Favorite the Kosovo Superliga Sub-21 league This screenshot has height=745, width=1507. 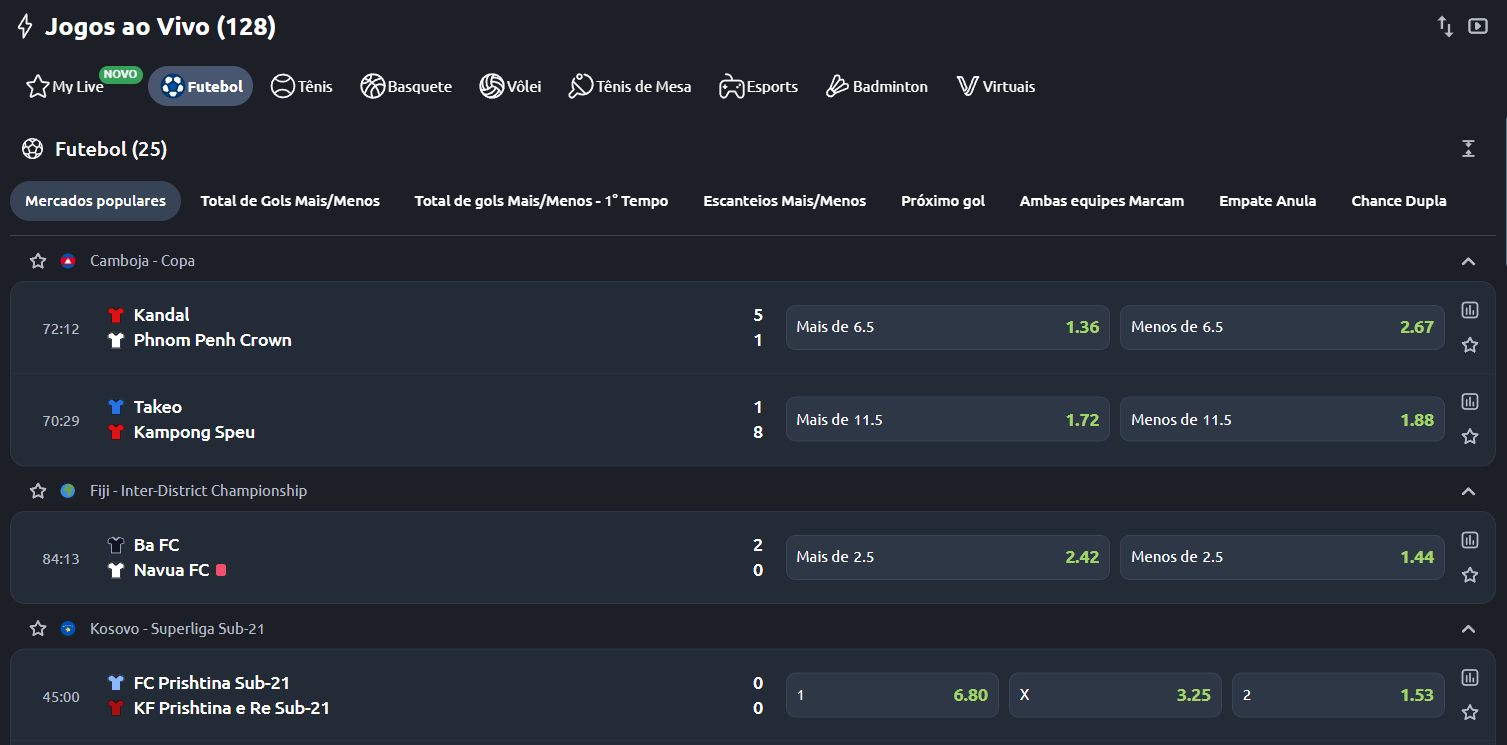38,629
